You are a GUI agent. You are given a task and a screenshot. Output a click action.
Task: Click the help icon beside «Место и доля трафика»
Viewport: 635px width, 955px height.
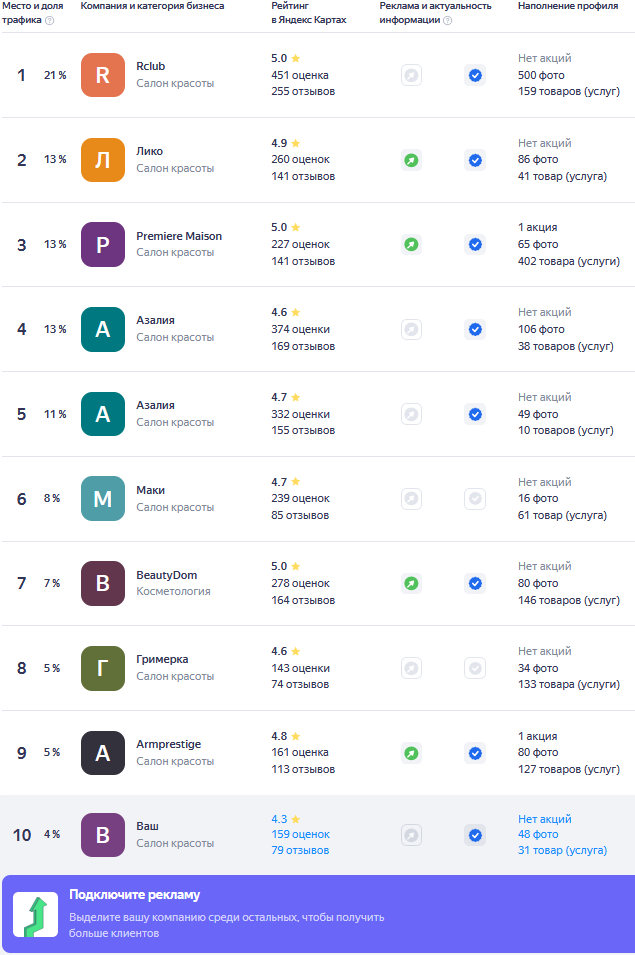(x=50, y=20)
